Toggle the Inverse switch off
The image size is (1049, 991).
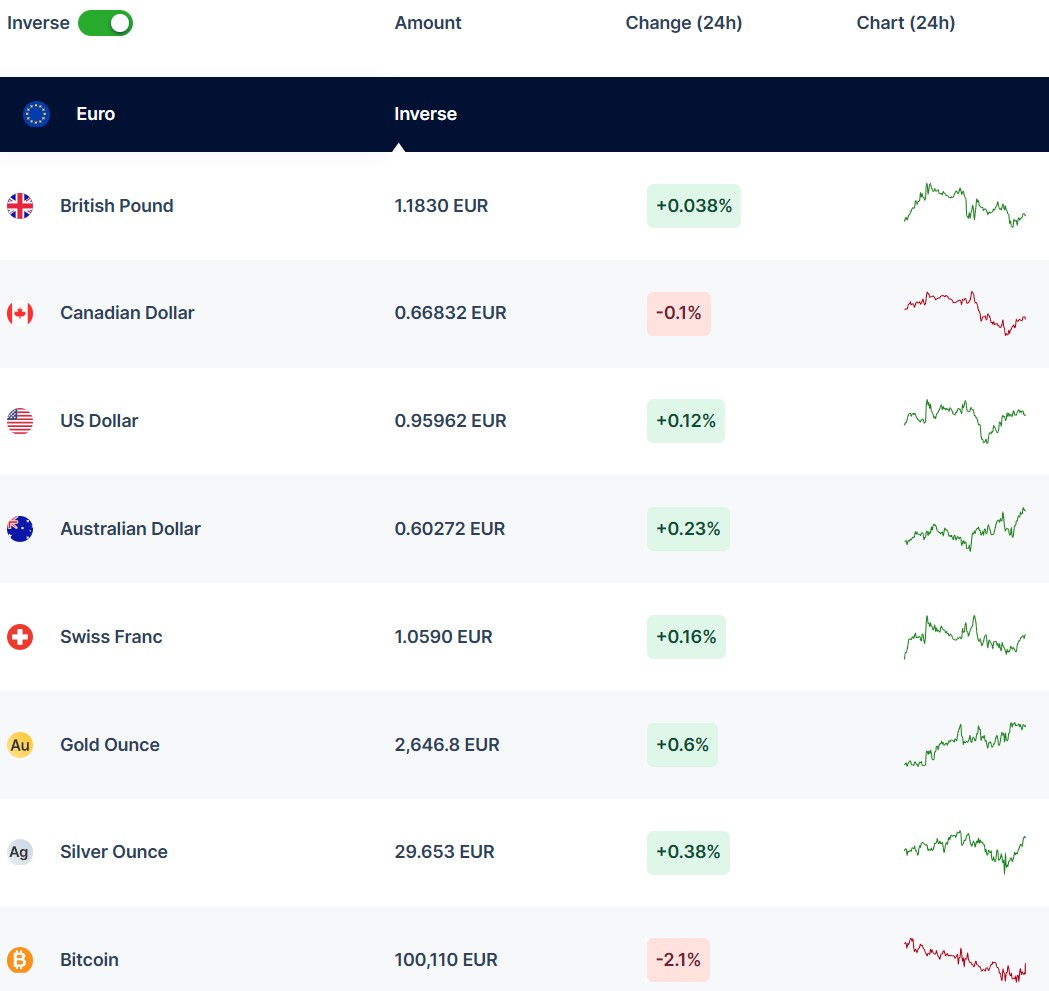click(105, 23)
